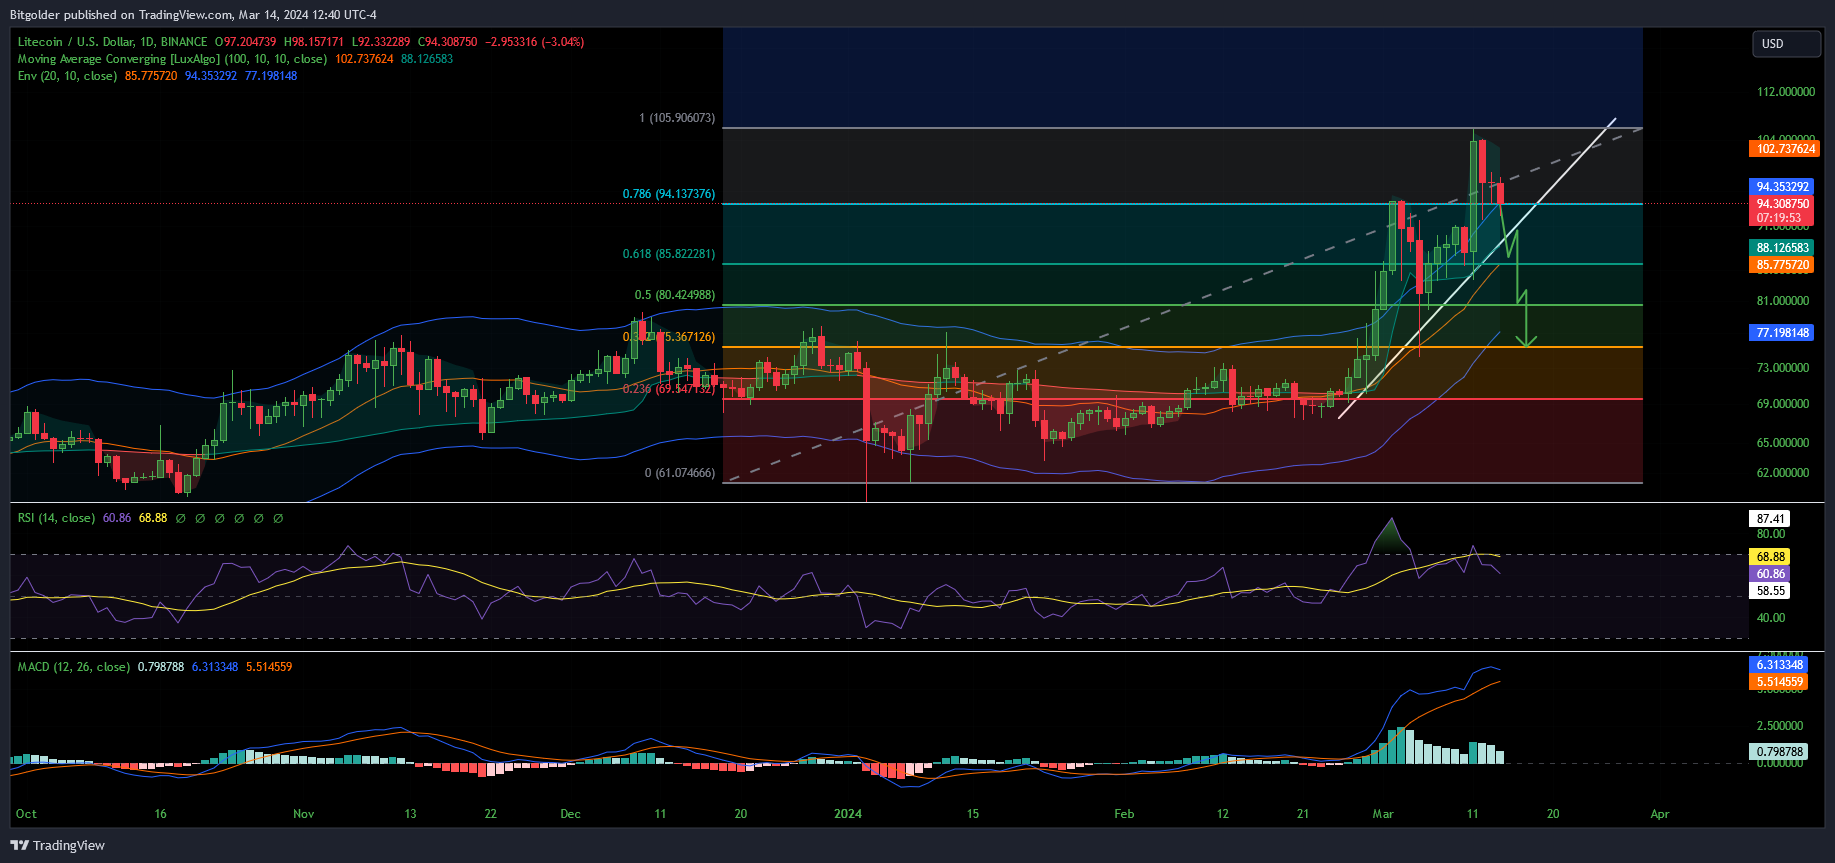Click the MACD (12, 26, close) legend
Viewport: 1835px width, 863px height.
pos(73,667)
